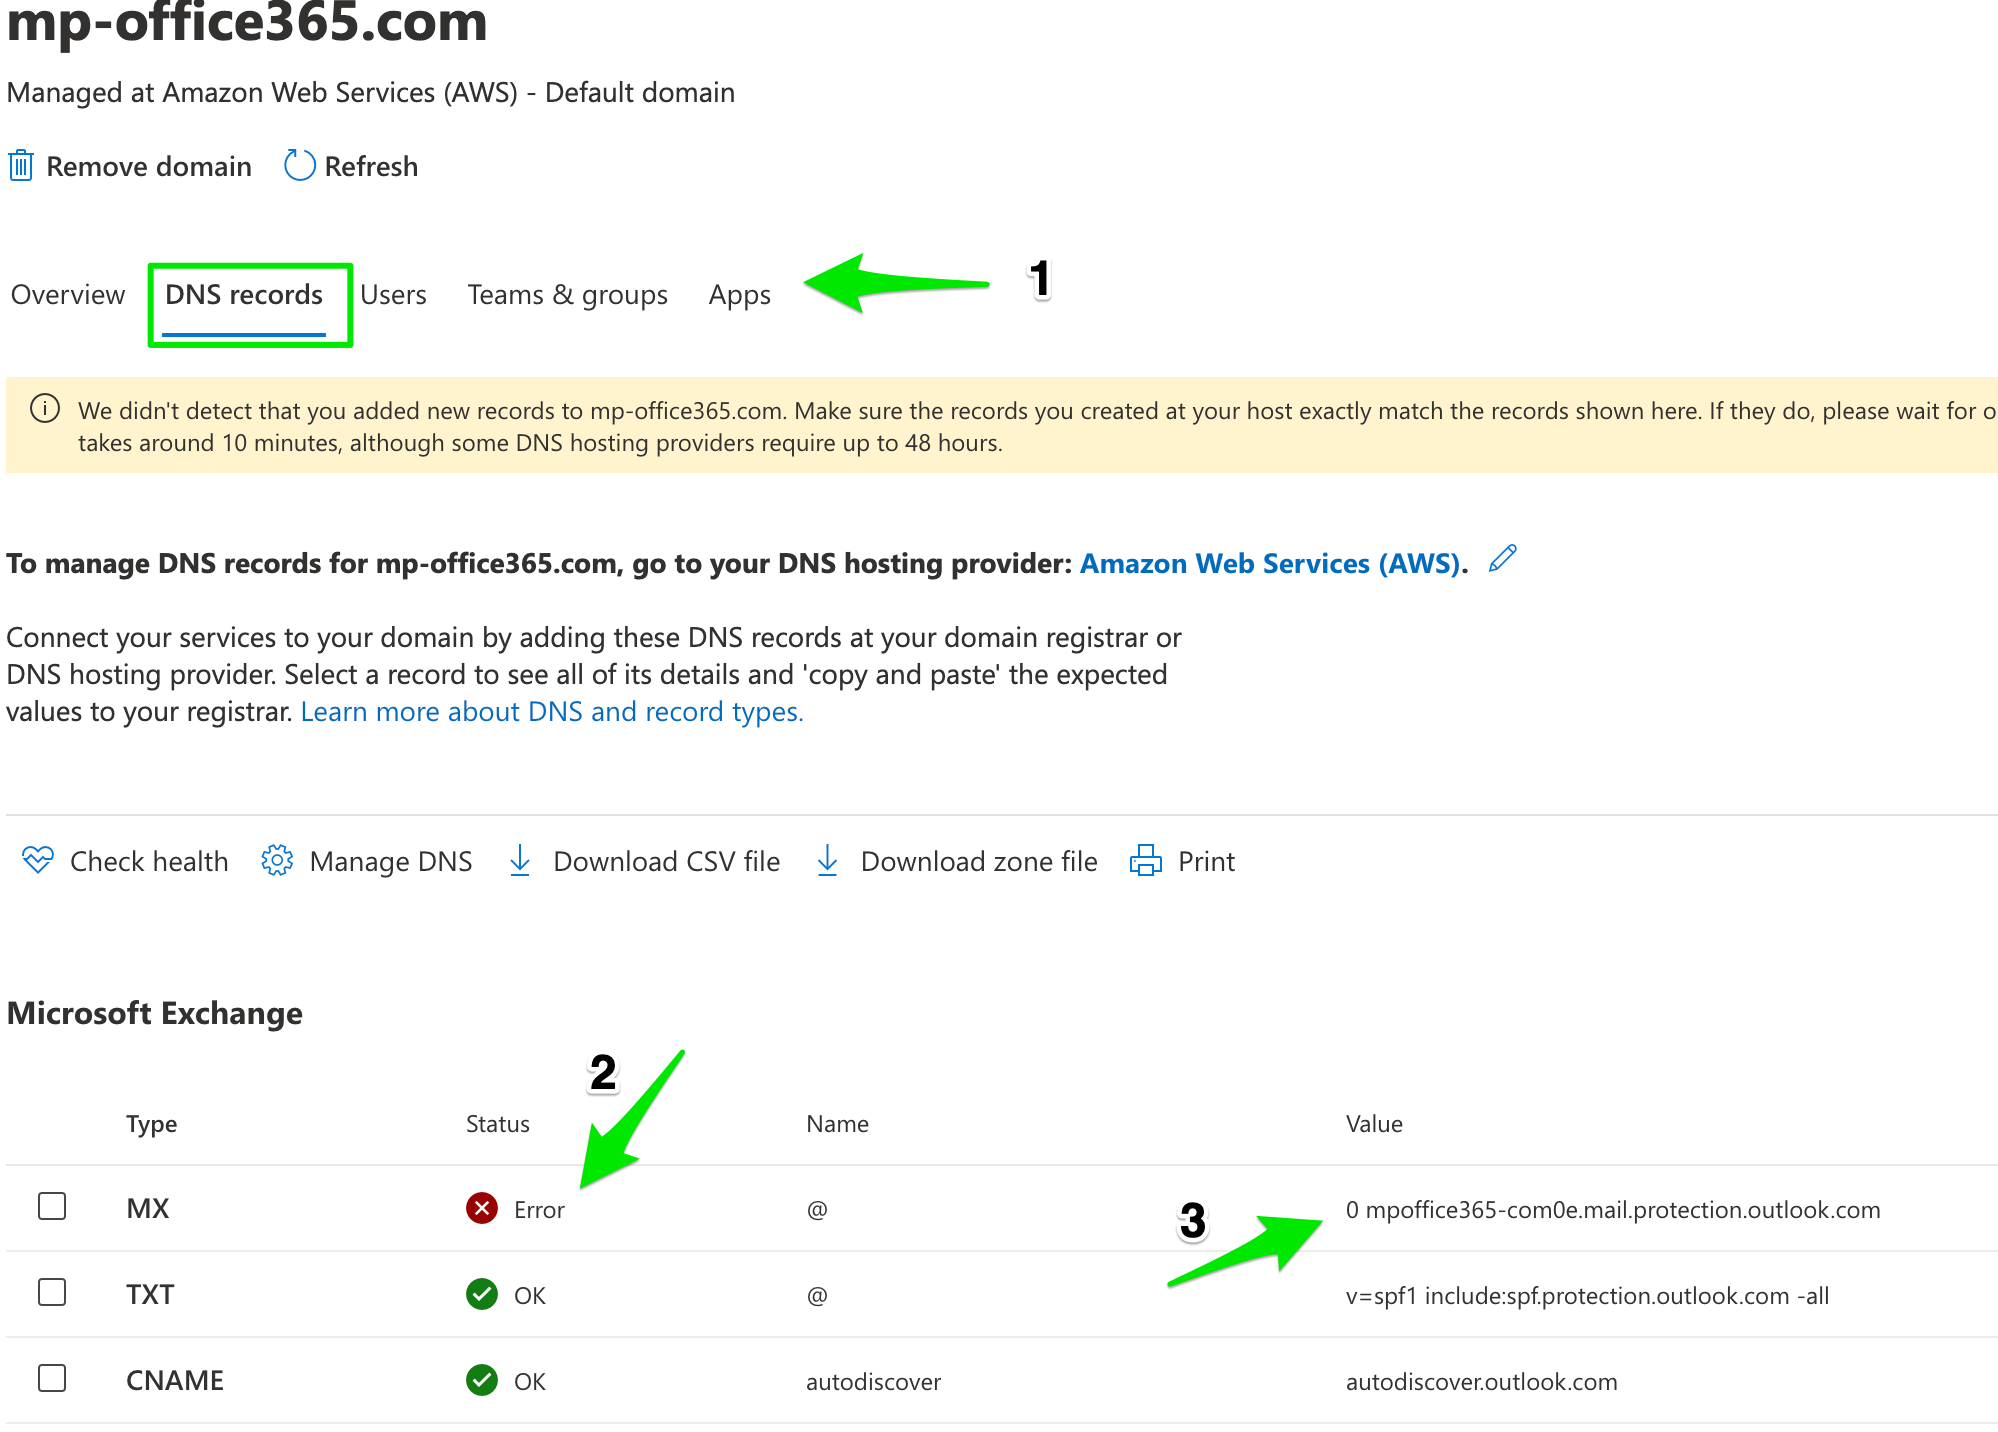Click the OK status text in TXT row
This screenshot has width=1998, height=1432.
pos(530,1296)
